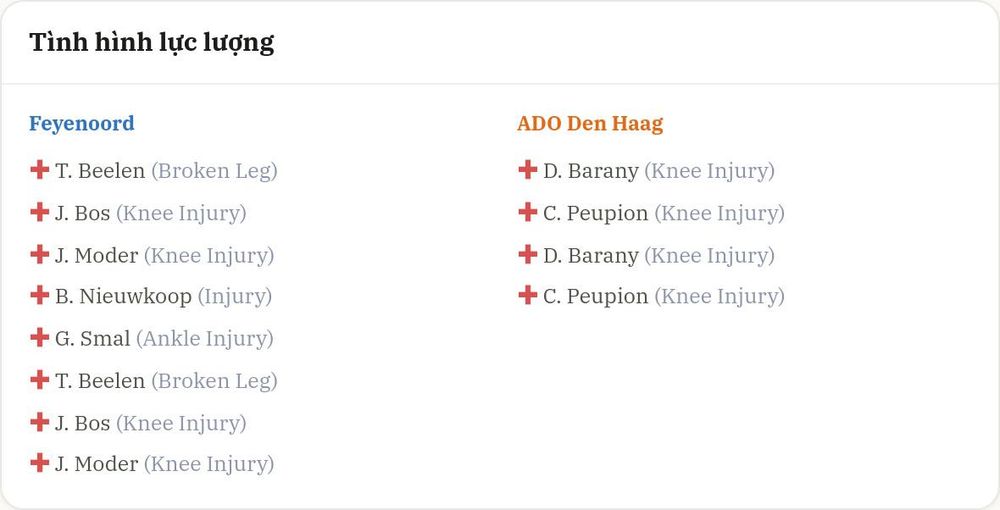Choose the first C. Peupion player name

tap(596, 214)
